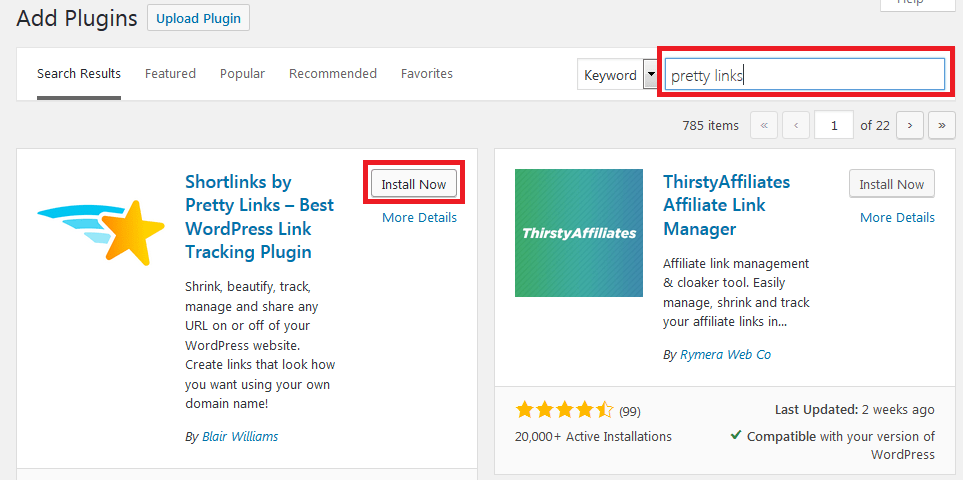Go to previous page of results
963x480 pixels.
(796, 125)
